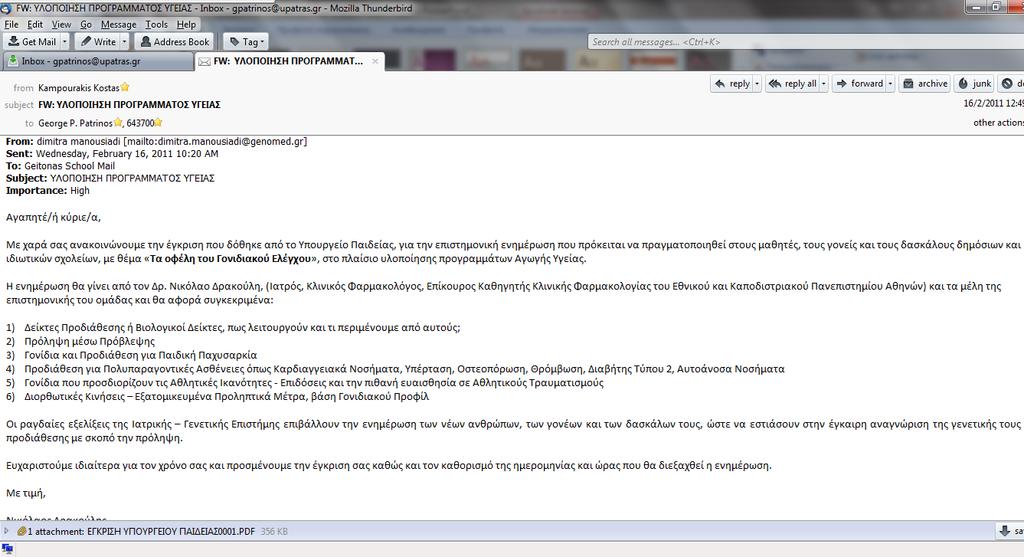Compose a new message with Write
Image resolution: width=1024 pixels, height=557 pixels.
(x=98, y=42)
